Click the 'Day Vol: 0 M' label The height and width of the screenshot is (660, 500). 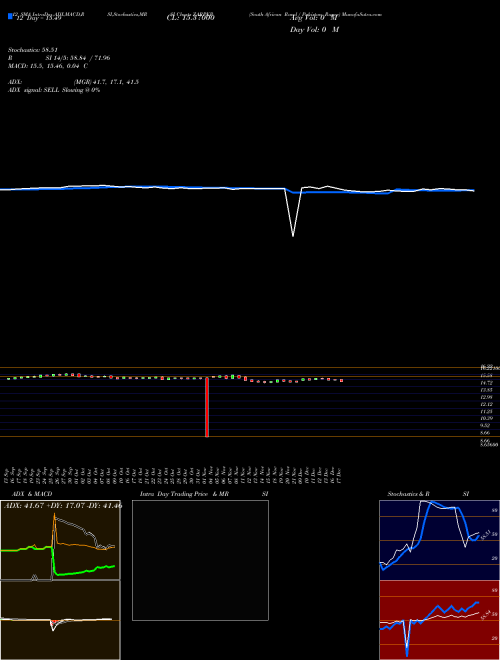[x=314, y=30]
